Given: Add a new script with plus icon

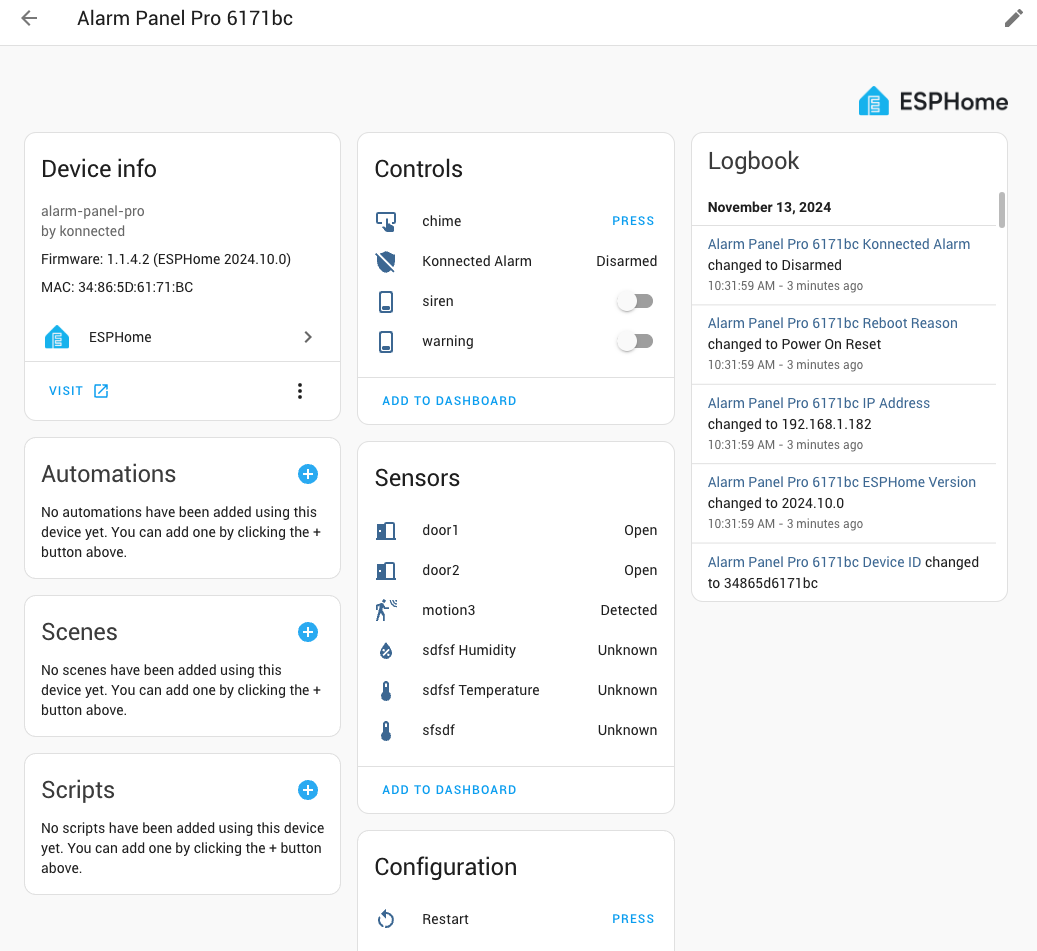Looking at the screenshot, I should [x=308, y=790].
